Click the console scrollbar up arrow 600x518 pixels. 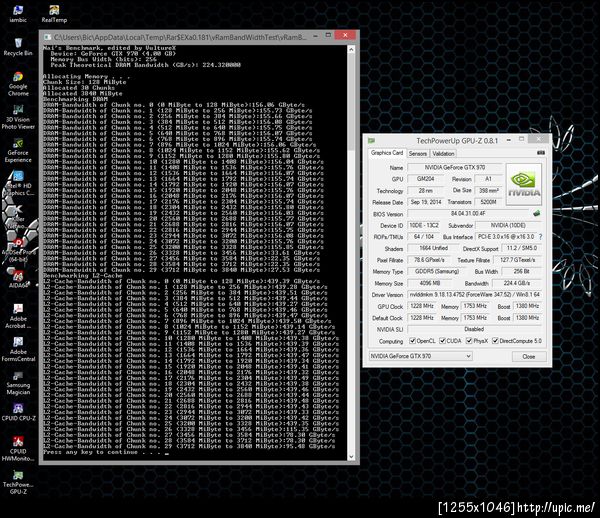351,49
